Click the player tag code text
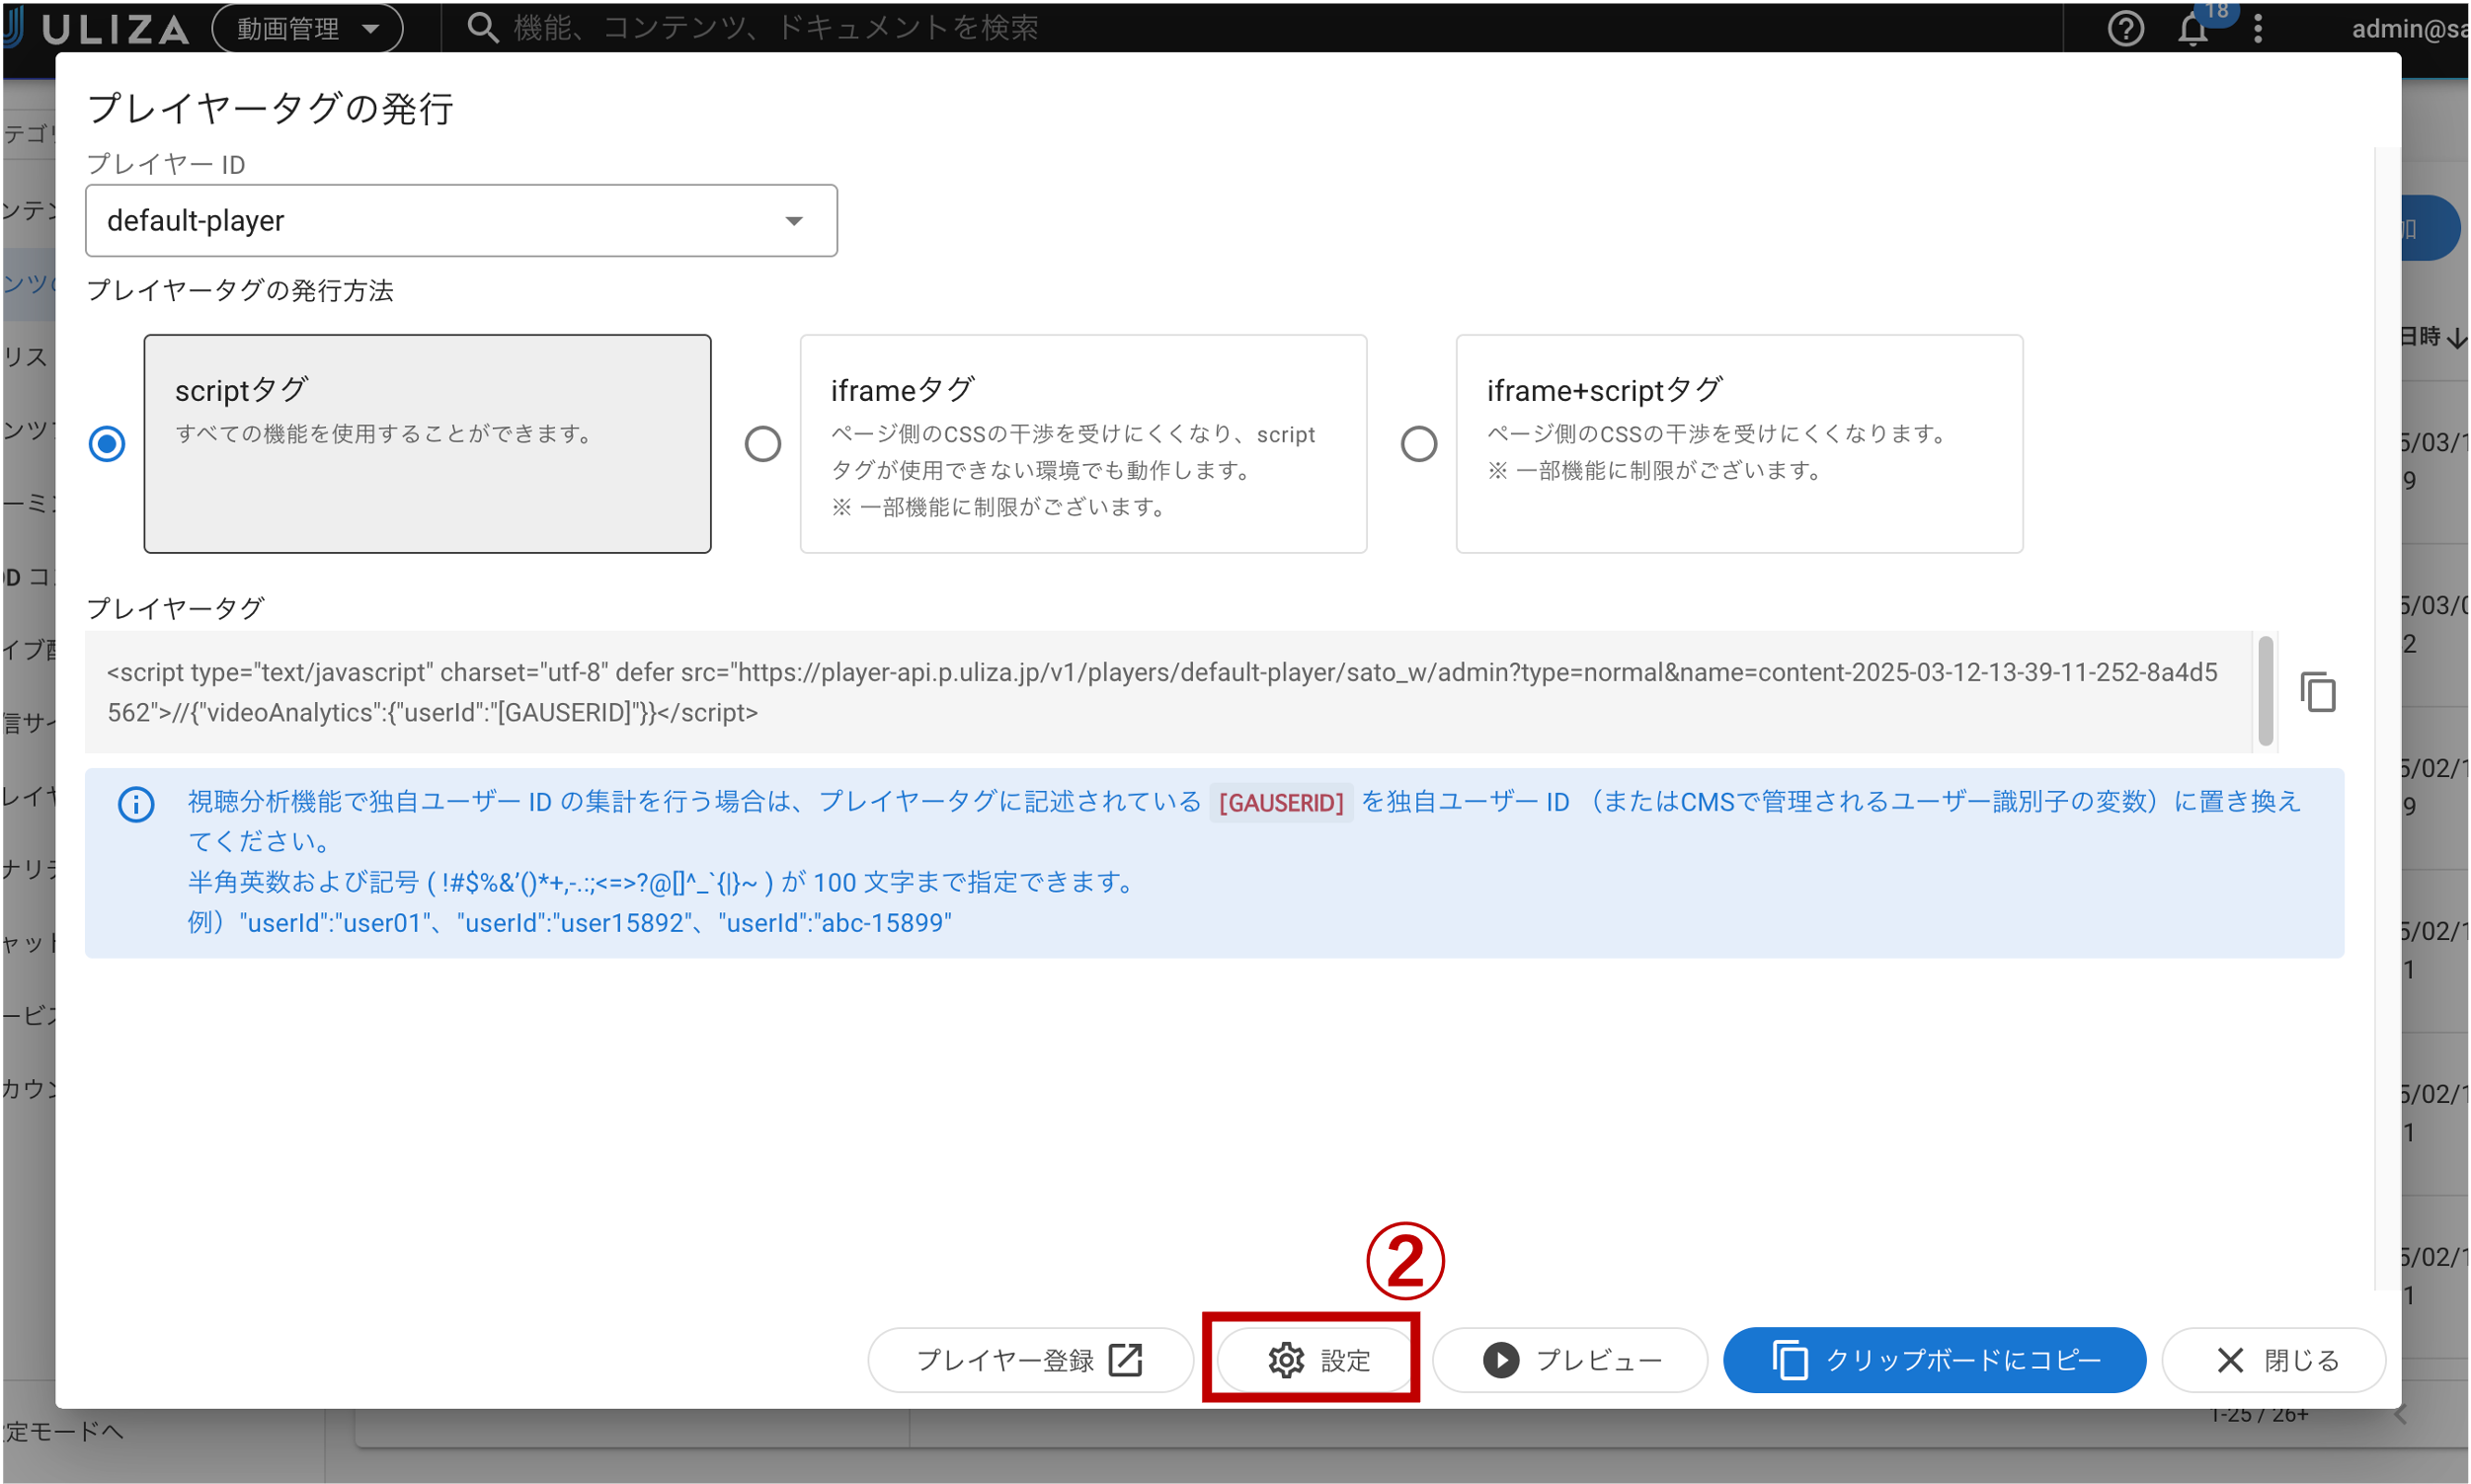Screen dimensions: 2471x1484 pos(1162,692)
